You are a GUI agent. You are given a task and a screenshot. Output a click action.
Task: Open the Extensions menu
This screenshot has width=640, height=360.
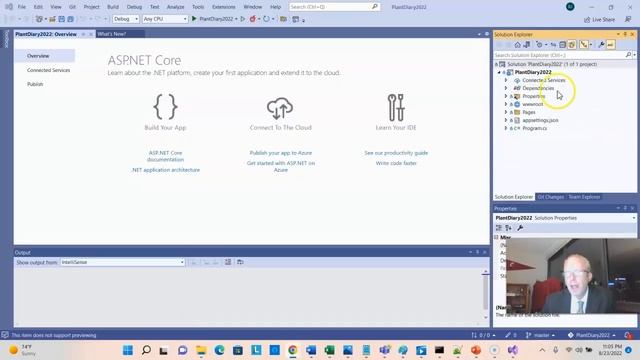224,7
